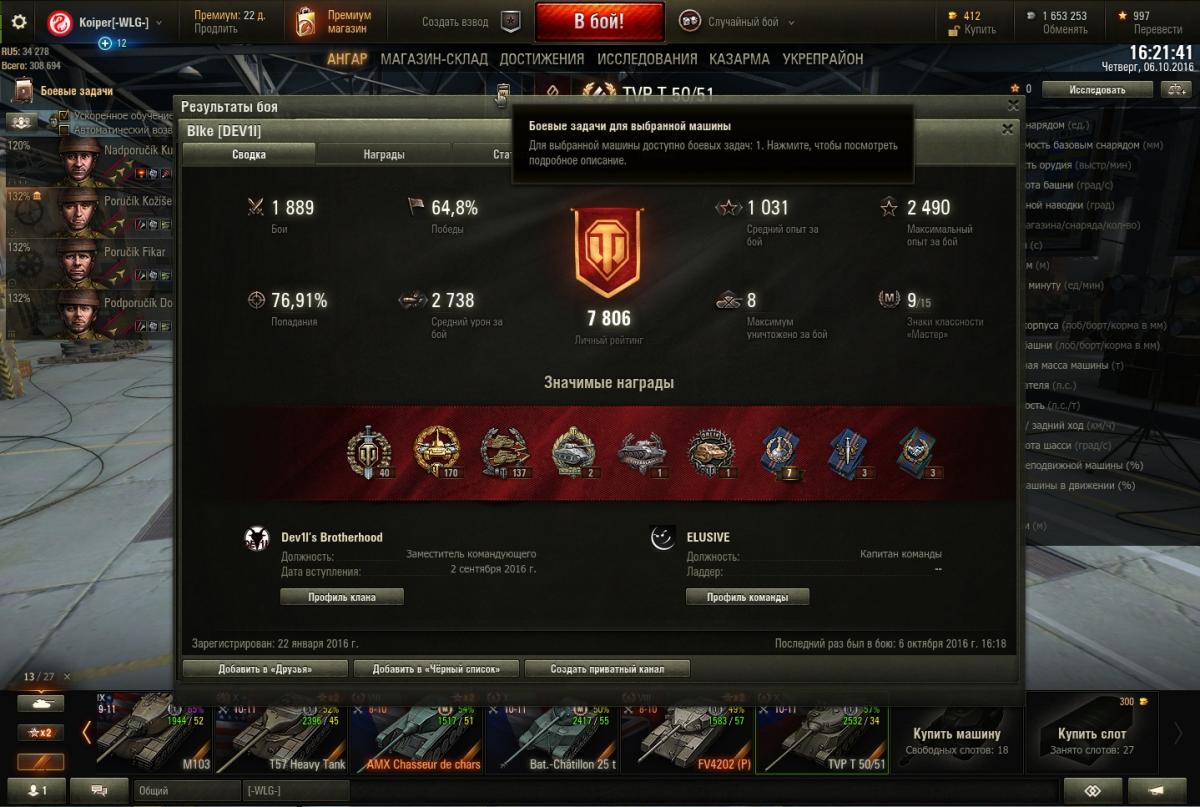Screen dimensions: 1200x807
Task: Toggle the orange-stripe favorites filter
Action: point(40,763)
